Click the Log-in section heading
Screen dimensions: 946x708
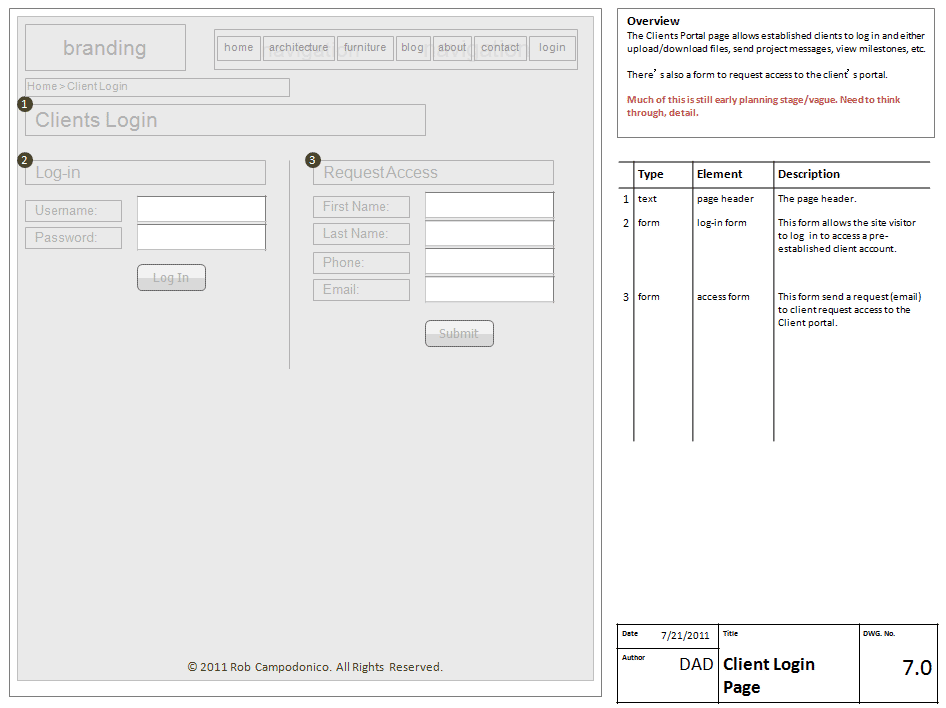click(x=145, y=172)
